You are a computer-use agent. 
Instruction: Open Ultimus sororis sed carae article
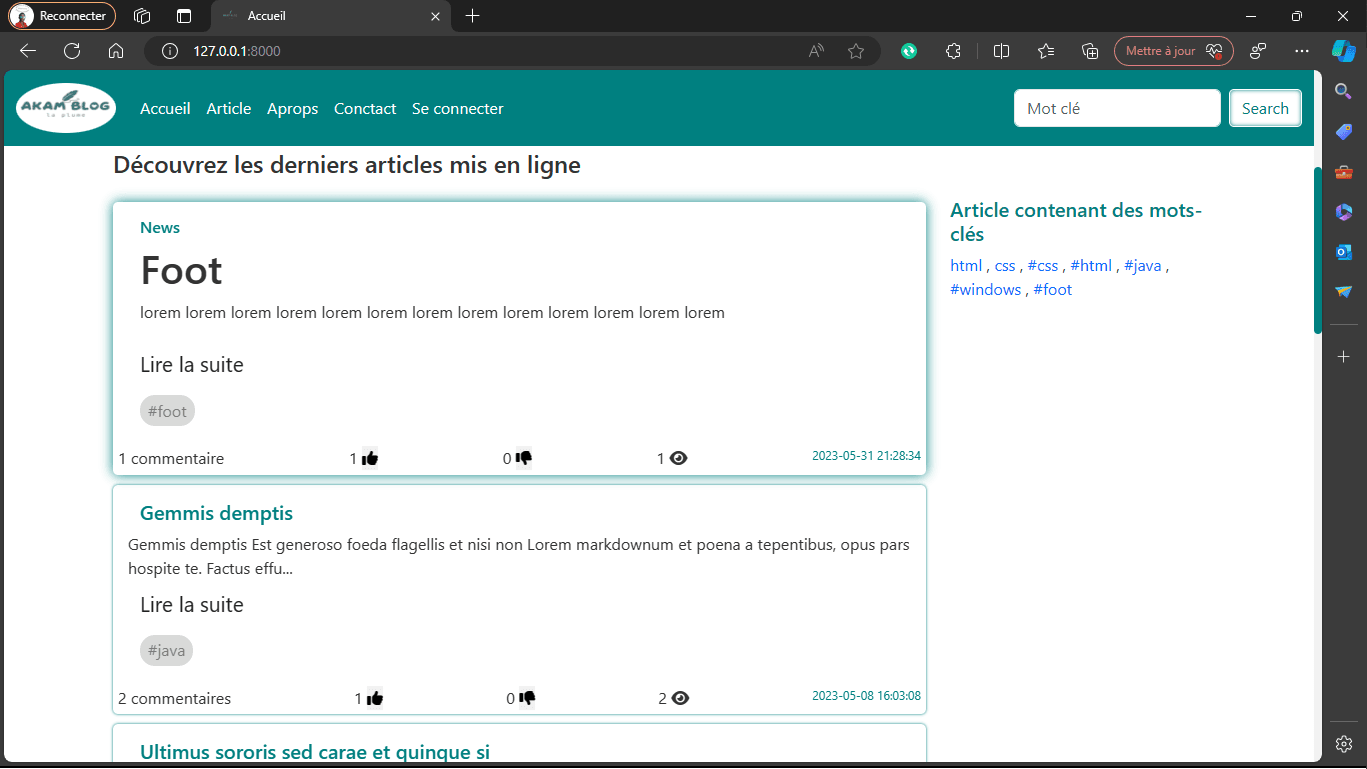pos(315,752)
